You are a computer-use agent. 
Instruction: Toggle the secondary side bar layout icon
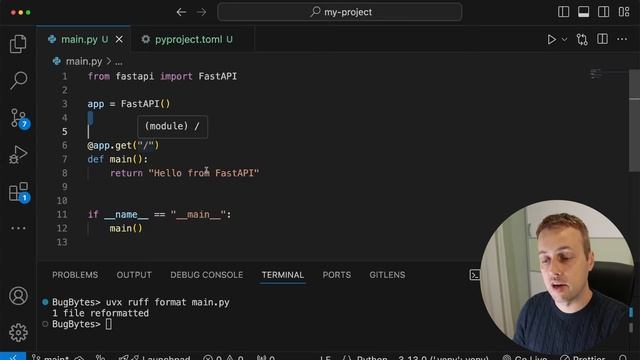tap(603, 12)
